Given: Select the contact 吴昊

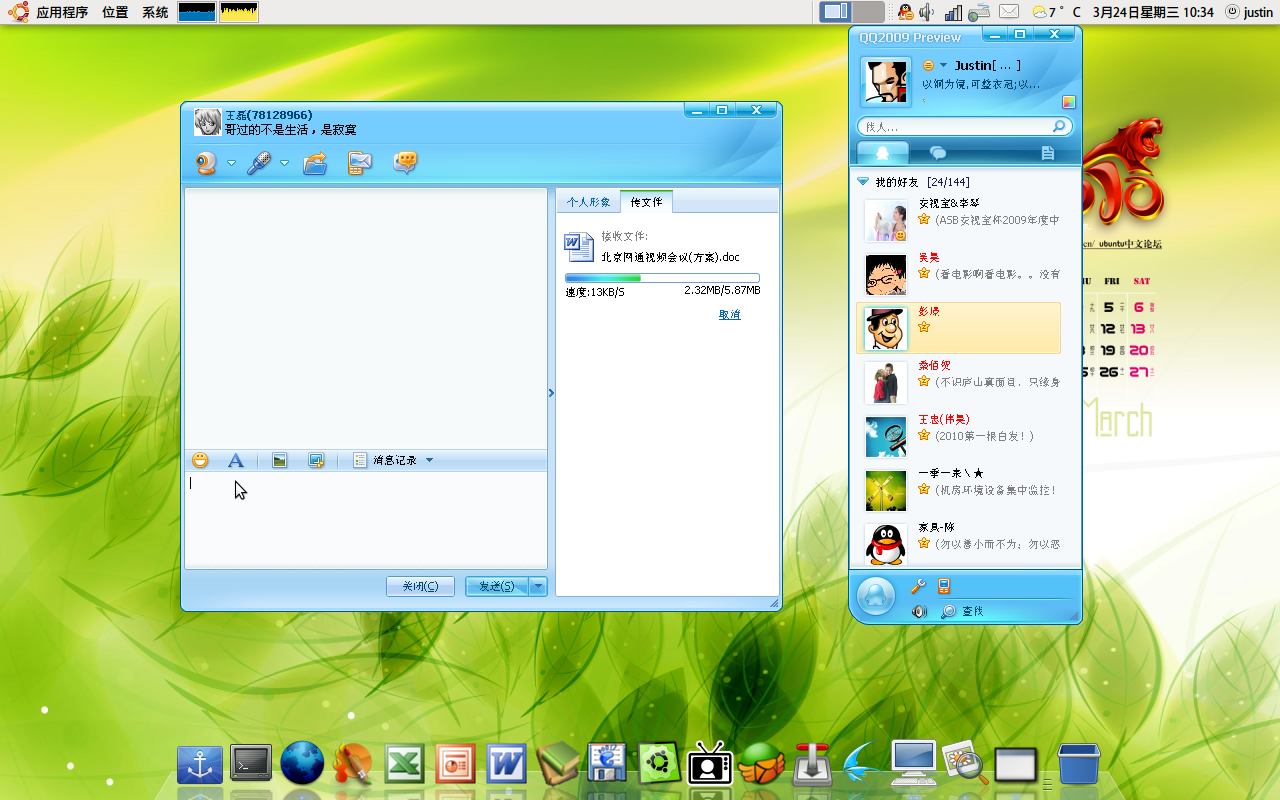Looking at the screenshot, I should [x=958, y=274].
